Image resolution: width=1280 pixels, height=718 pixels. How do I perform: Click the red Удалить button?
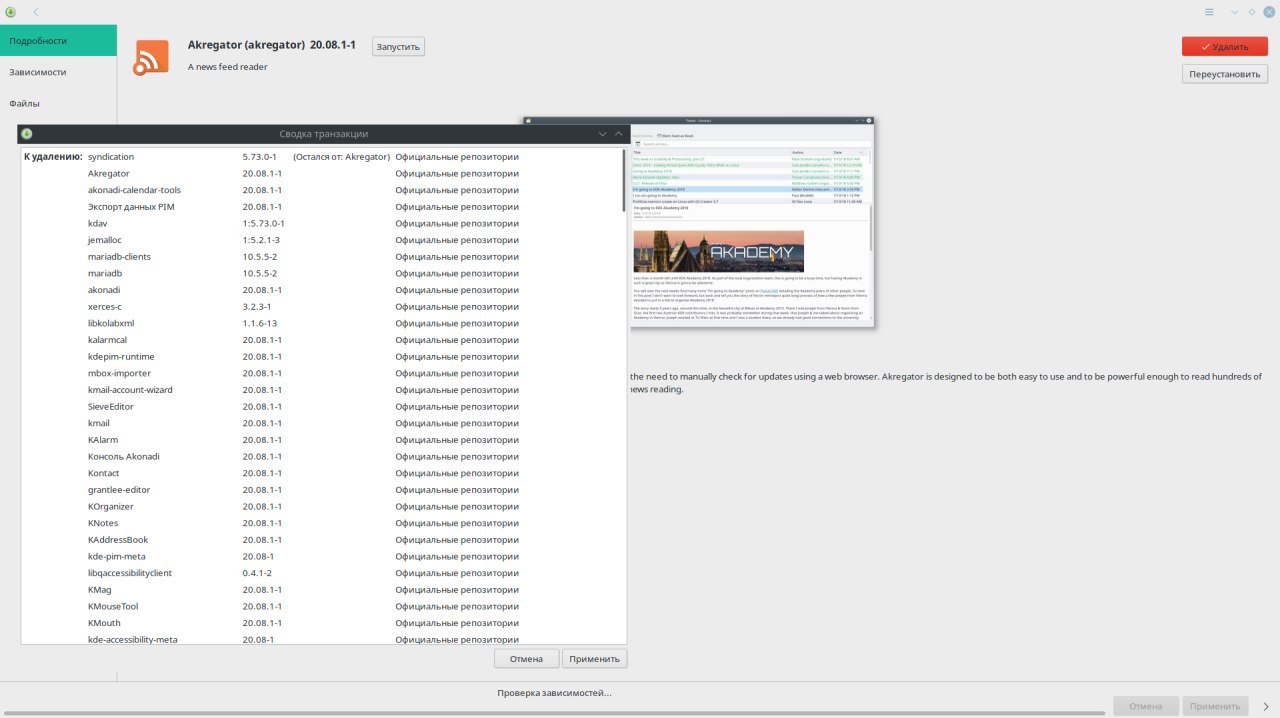1225,47
